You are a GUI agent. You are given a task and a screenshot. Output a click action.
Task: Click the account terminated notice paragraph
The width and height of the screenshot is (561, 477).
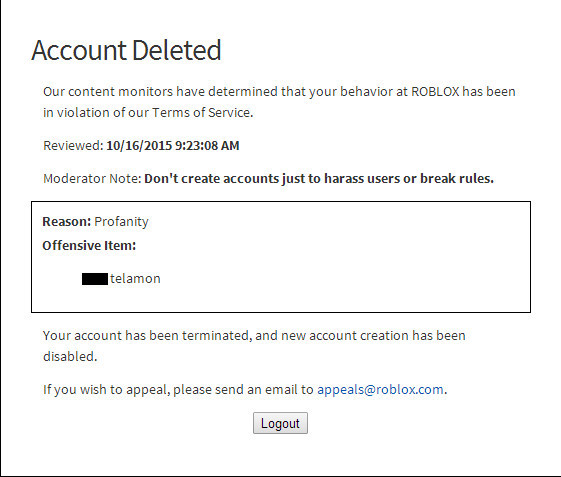(x=254, y=346)
